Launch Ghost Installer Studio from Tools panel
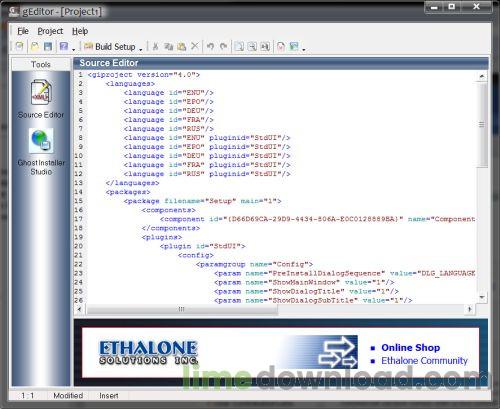Viewport: 500px width, 409px height. pos(41,152)
